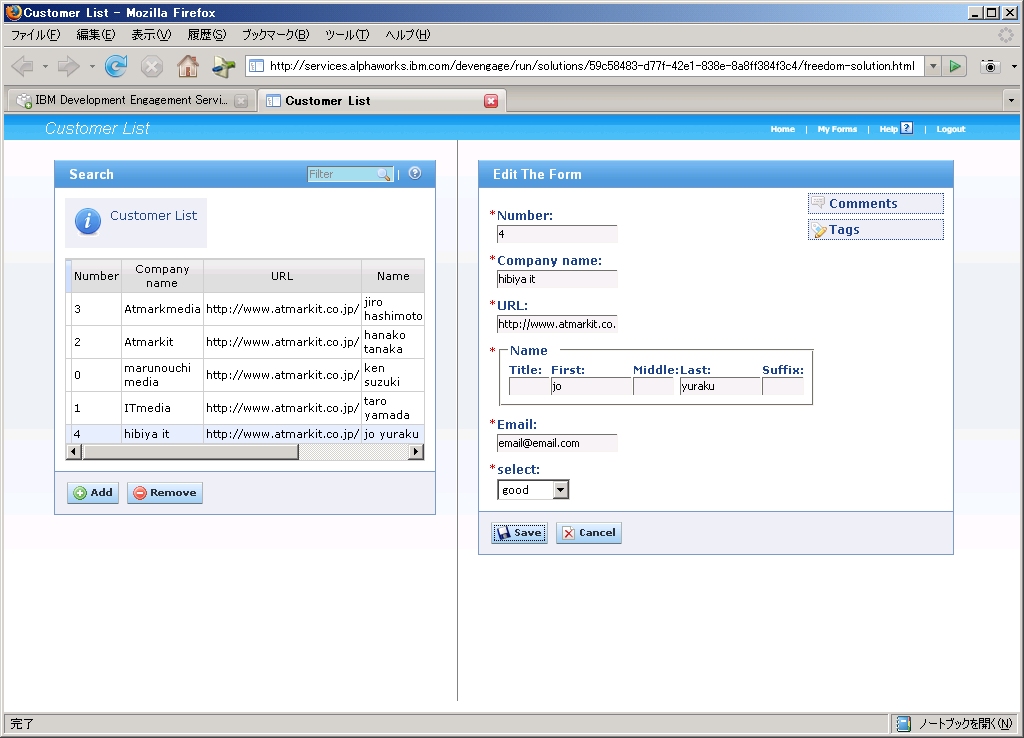This screenshot has width=1024, height=738.
Task: Click the Suffix name field
Action: (782, 386)
